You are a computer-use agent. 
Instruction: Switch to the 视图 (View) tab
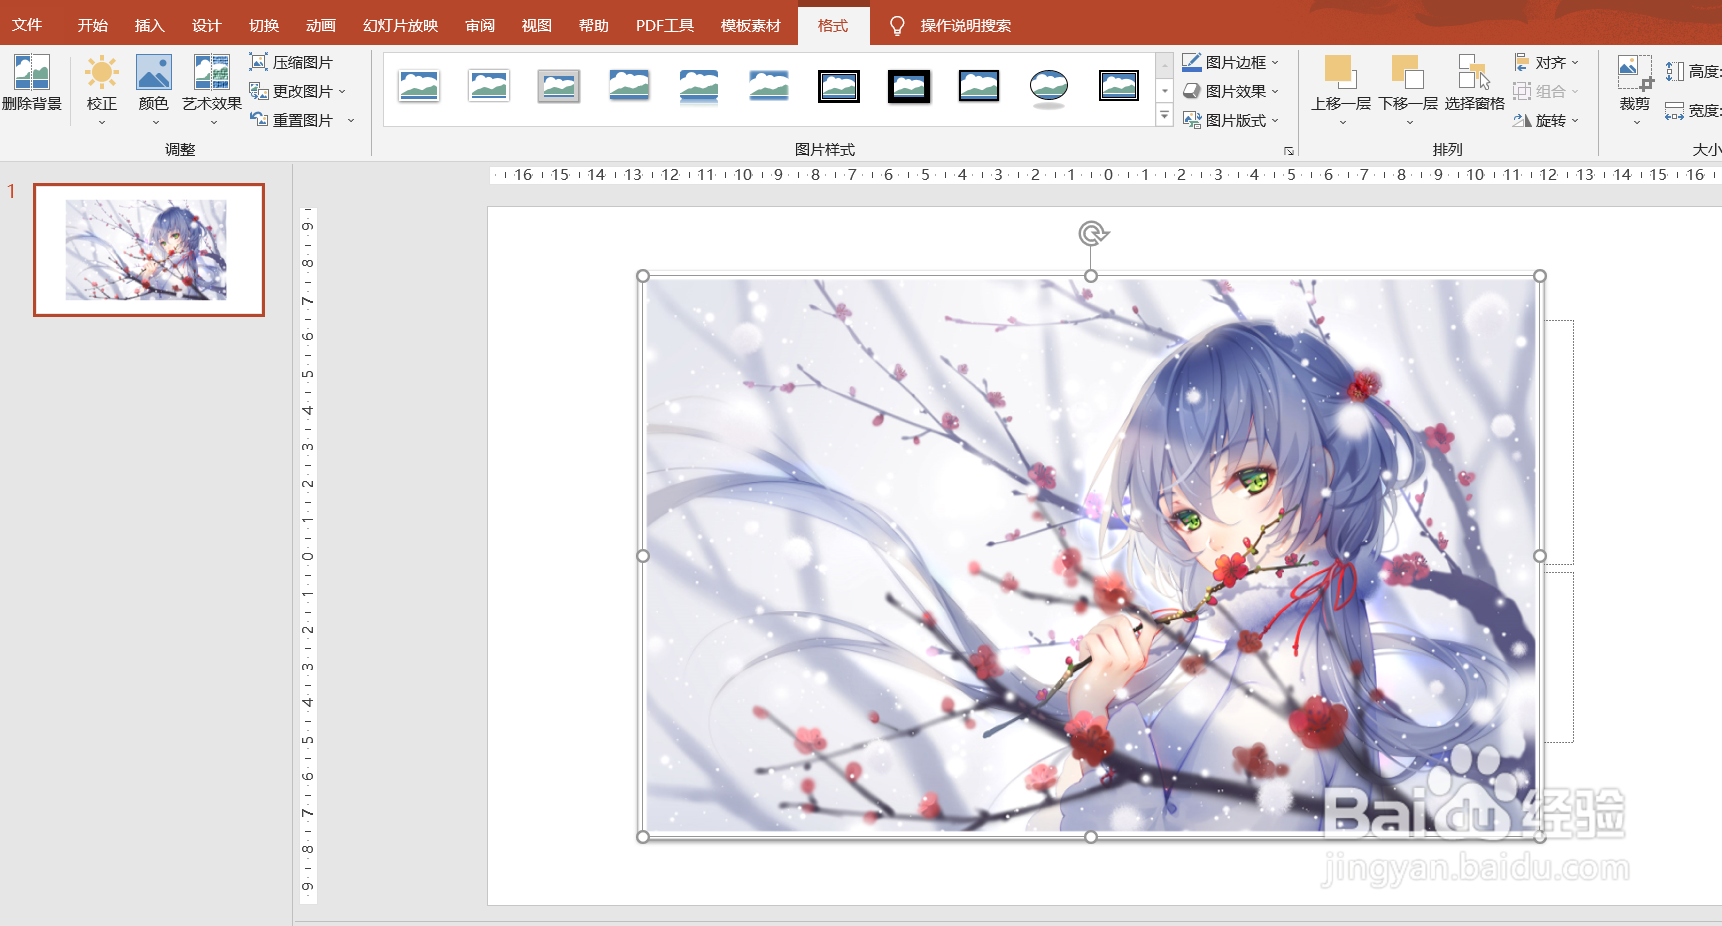(537, 25)
